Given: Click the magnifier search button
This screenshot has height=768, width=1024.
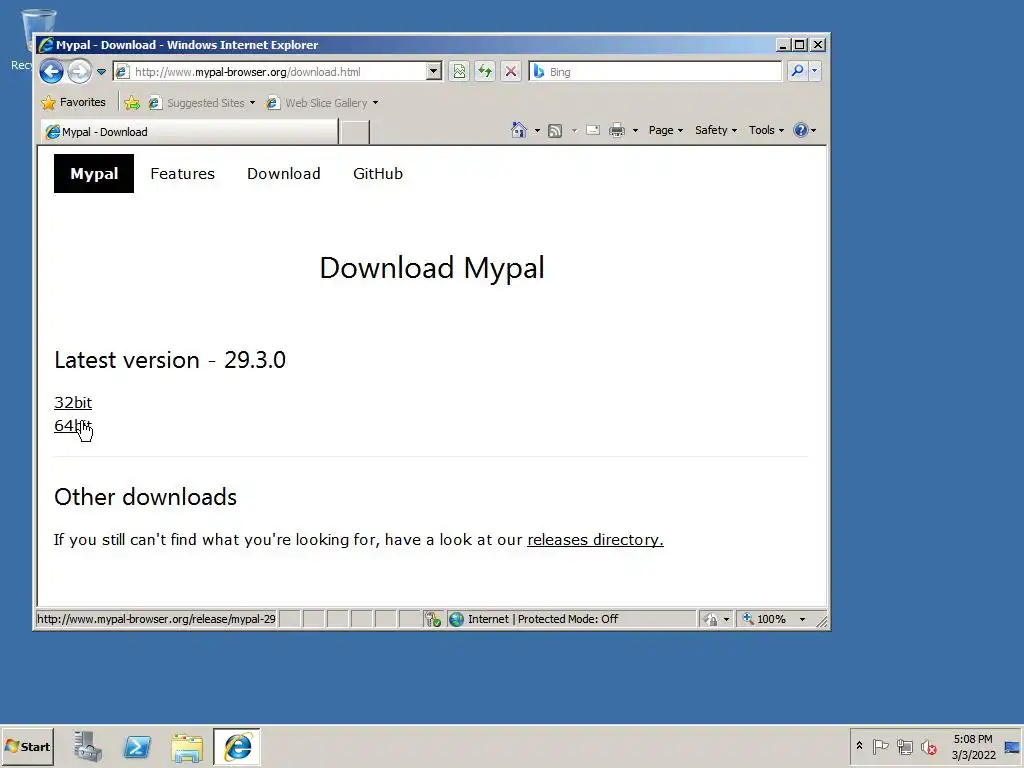Looking at the screenshot, I should [797, 71].
